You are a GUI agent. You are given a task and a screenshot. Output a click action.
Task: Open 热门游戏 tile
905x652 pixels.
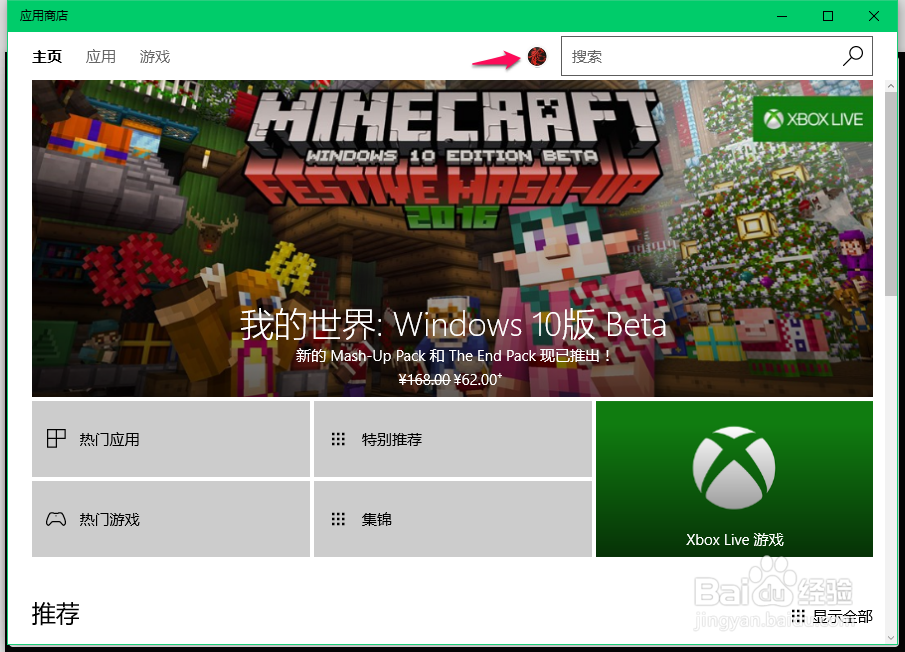(171, 519)
